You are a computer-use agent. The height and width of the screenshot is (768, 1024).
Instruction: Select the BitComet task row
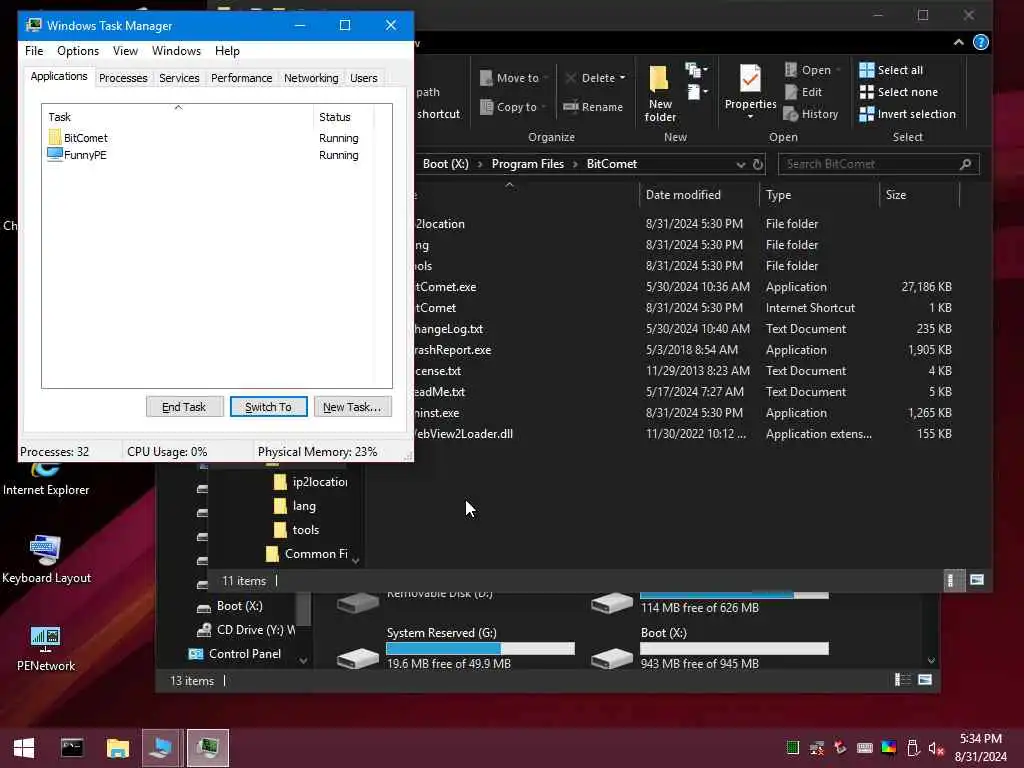point(209,138)
